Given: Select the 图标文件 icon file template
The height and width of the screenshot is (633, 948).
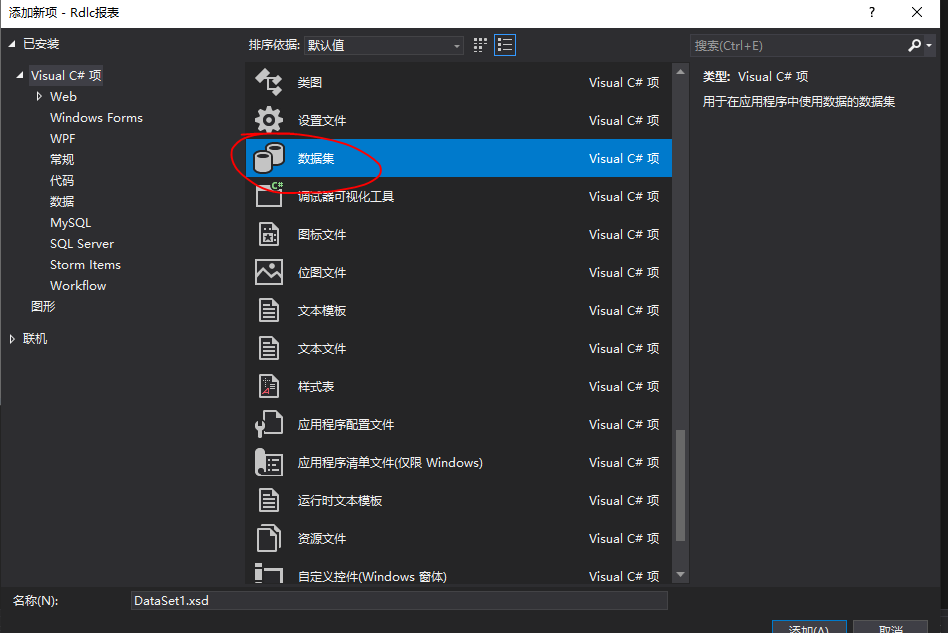Looking at the screenshot, I should coord(268,234).
